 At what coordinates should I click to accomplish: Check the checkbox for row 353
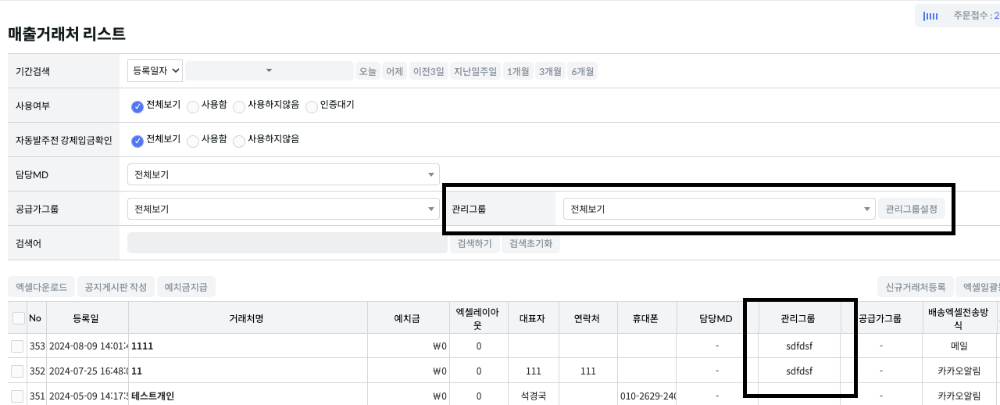click(x=18, y=346)
